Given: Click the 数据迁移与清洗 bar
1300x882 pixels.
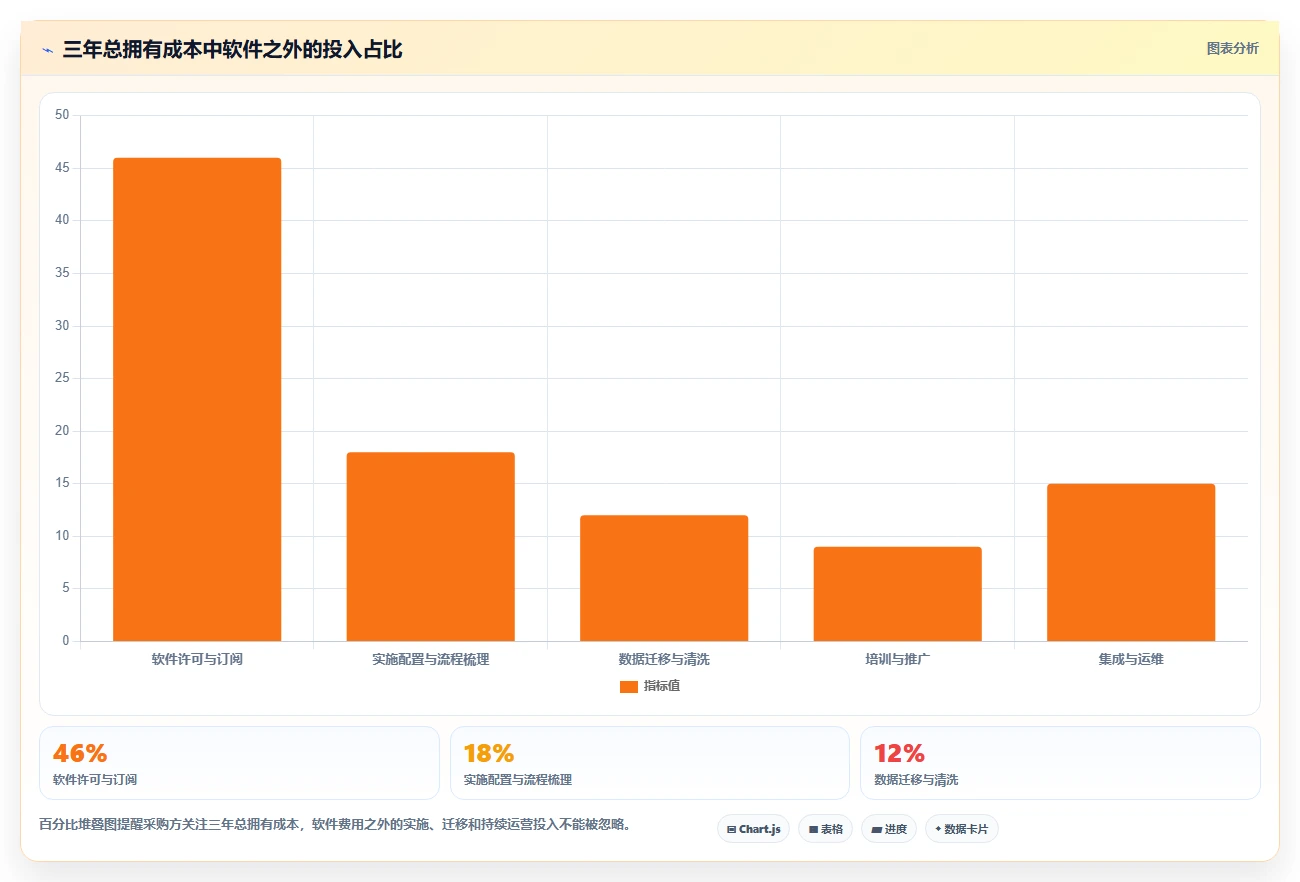Looking at the screenshot, I should click(x=664, y=578).
